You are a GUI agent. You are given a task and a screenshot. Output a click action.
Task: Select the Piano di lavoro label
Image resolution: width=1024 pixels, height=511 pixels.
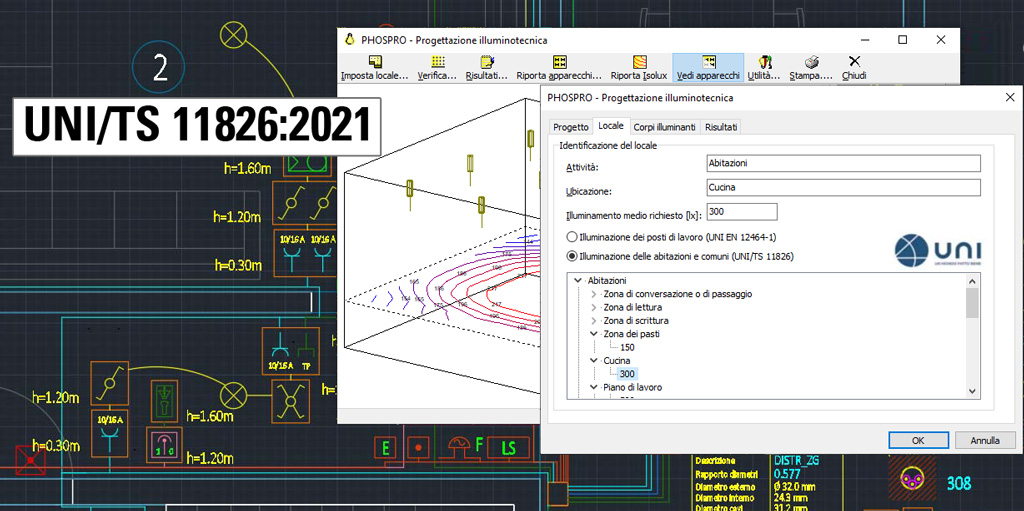(633, 387)
